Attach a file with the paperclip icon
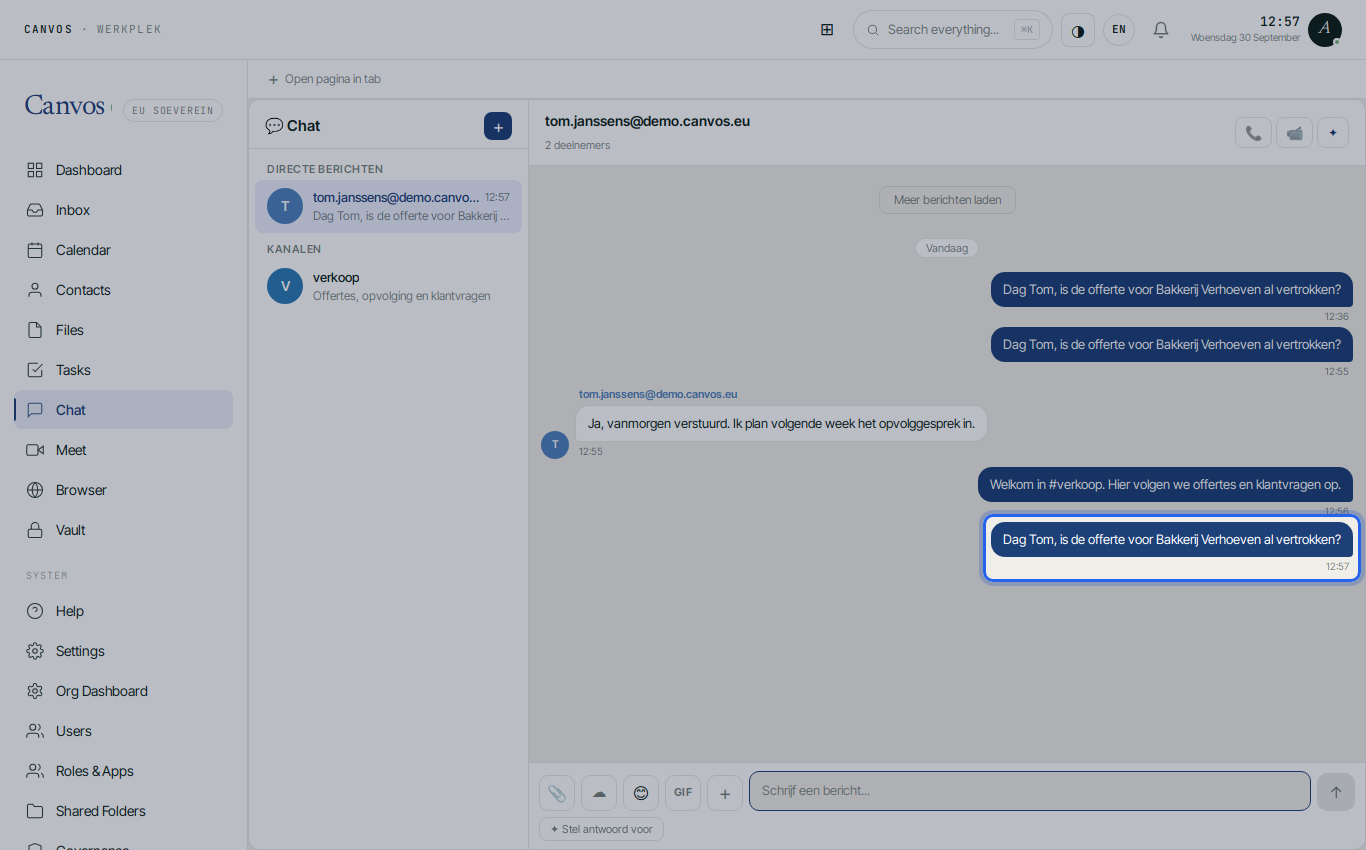Image resolution: width=1366 pixels, height=850 pixels. (x=557, y=793)
